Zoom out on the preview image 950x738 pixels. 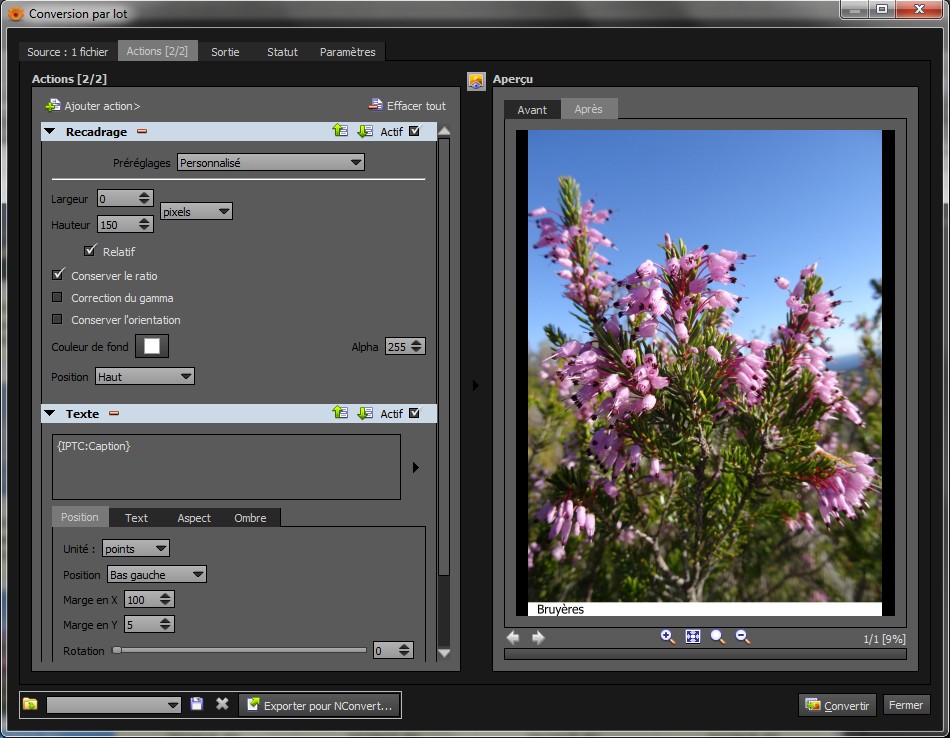pos(743,637)
